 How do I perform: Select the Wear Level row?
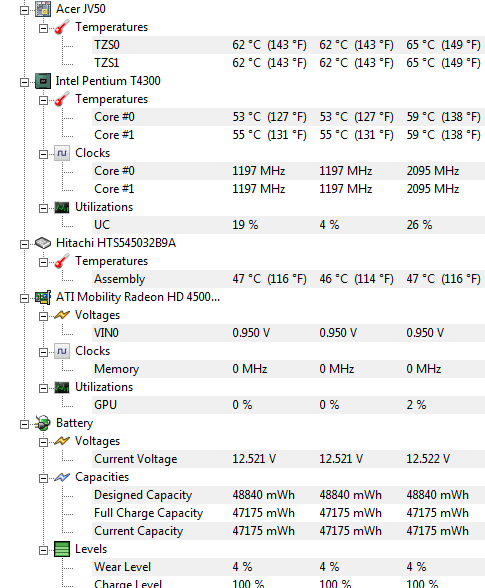point(288,567)
